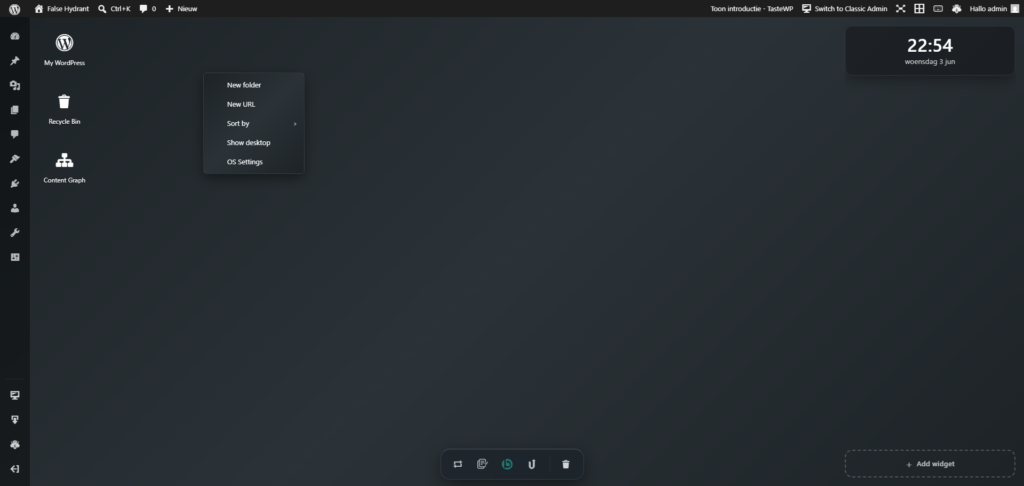Click the node-graph icon in admin bar
Viewport: 1024px width, 486px height.
coord(901,8)
